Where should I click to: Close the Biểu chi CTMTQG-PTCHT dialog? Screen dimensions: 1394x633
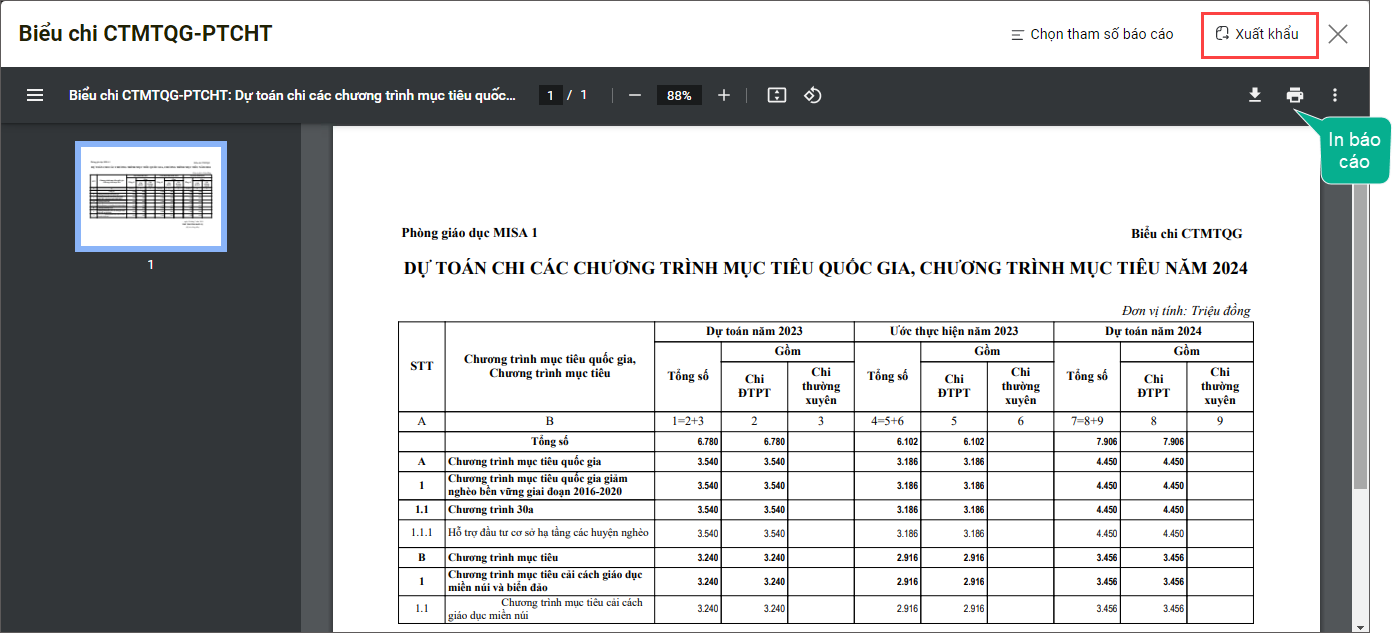[1338, 34]
